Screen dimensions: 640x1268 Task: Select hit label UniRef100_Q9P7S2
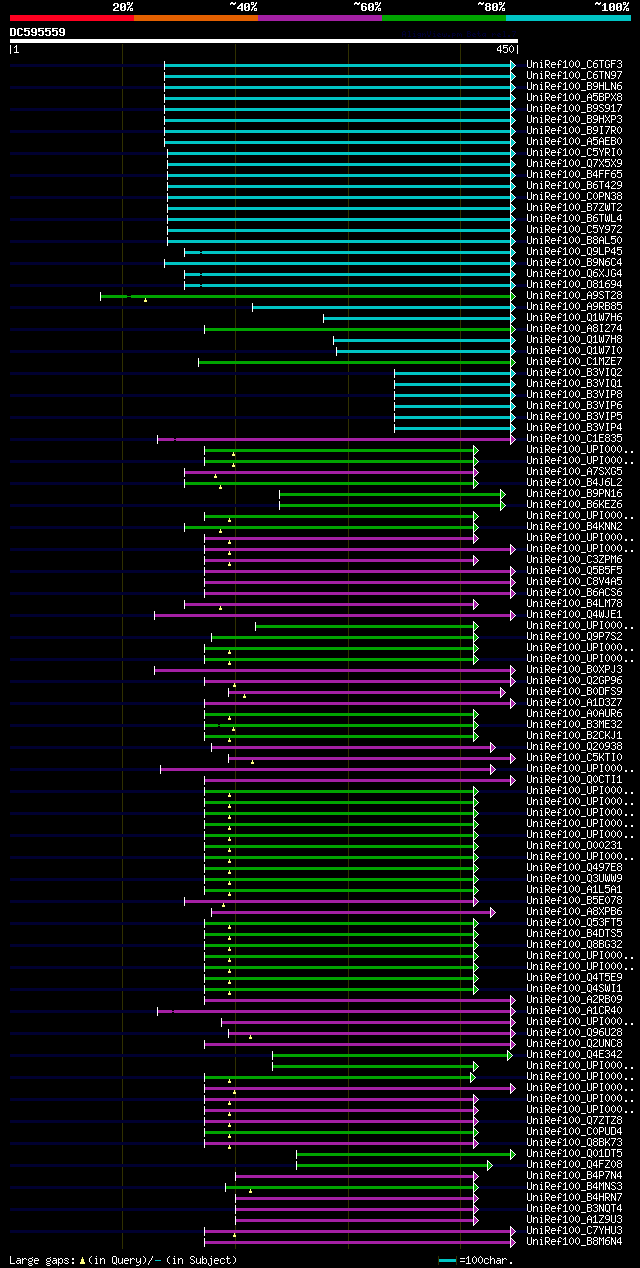574,637
